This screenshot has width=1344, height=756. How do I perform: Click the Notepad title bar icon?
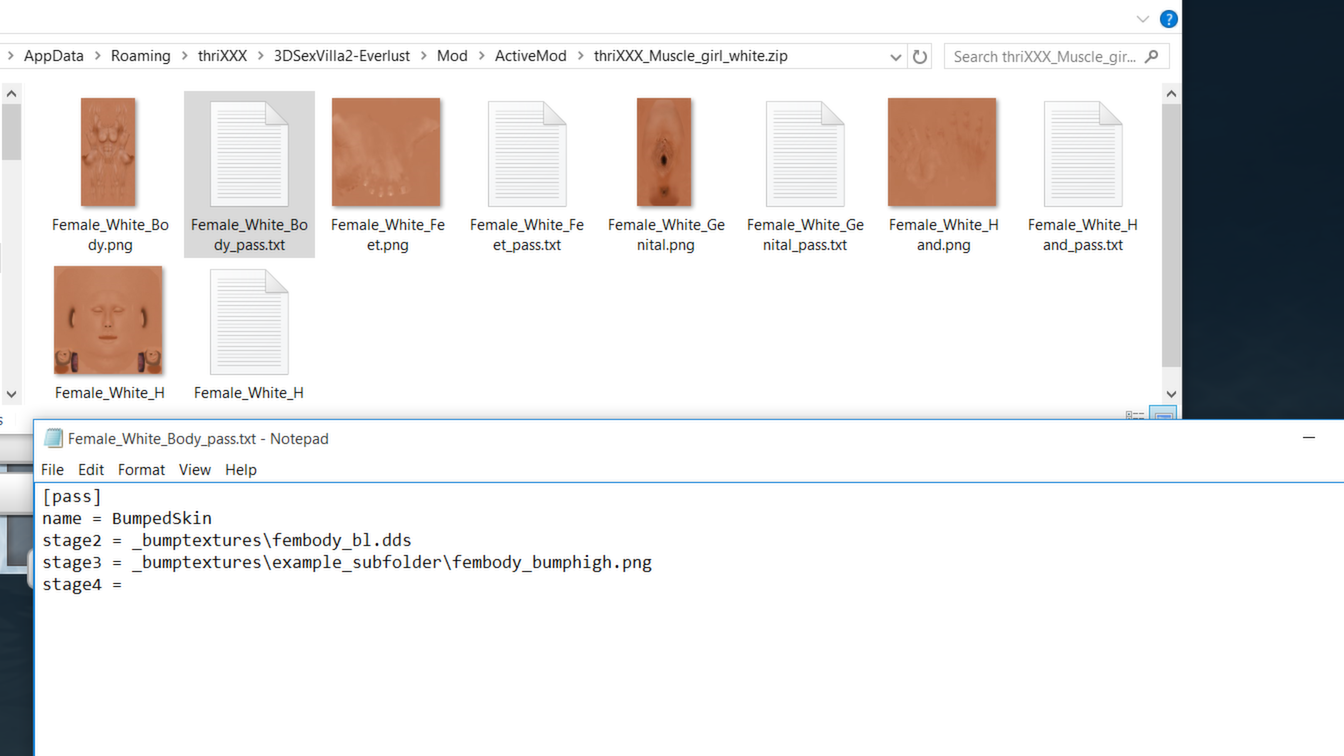pyautogui.click(x=53, y=438)
